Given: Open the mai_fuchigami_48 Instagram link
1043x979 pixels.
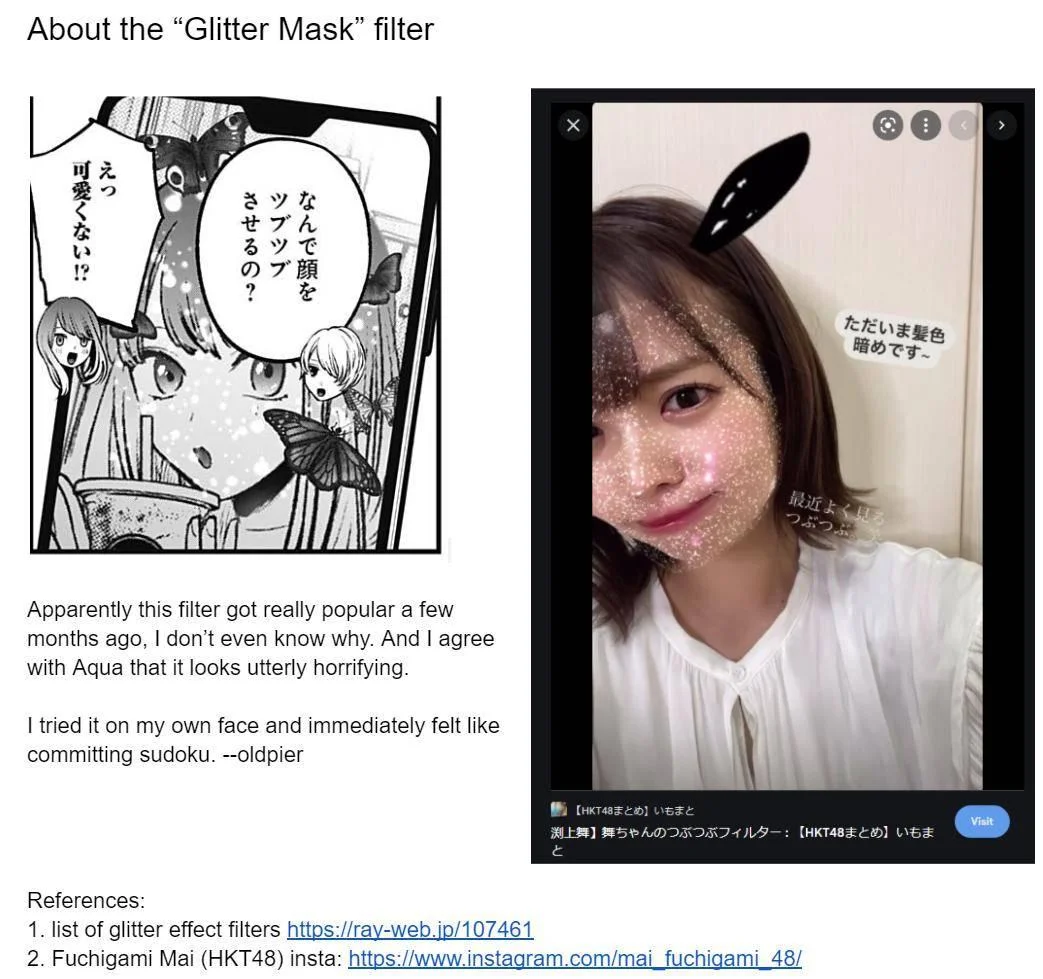Looking at the screenshot, I should pos(575,958).
